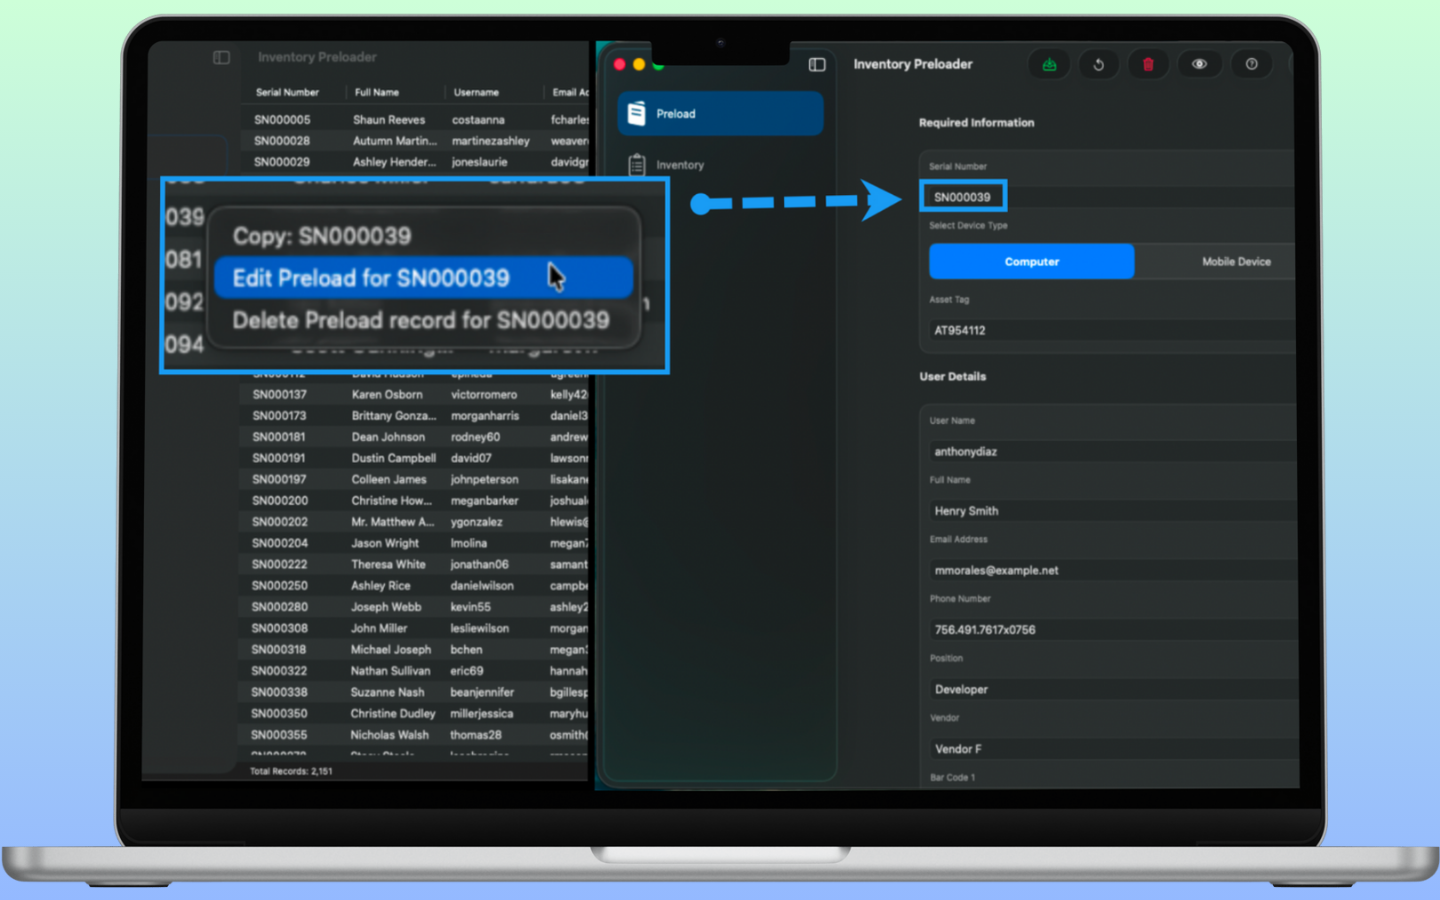Click the green save-to-tray toolbar icon
The image size is (1440, 900).
pyautogui.click(x=1049, y=65)
